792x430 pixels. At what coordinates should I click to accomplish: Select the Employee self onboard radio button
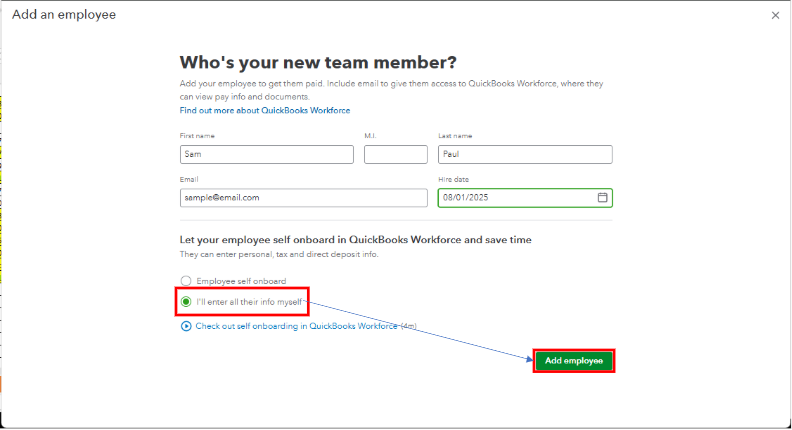coord(186,281)
